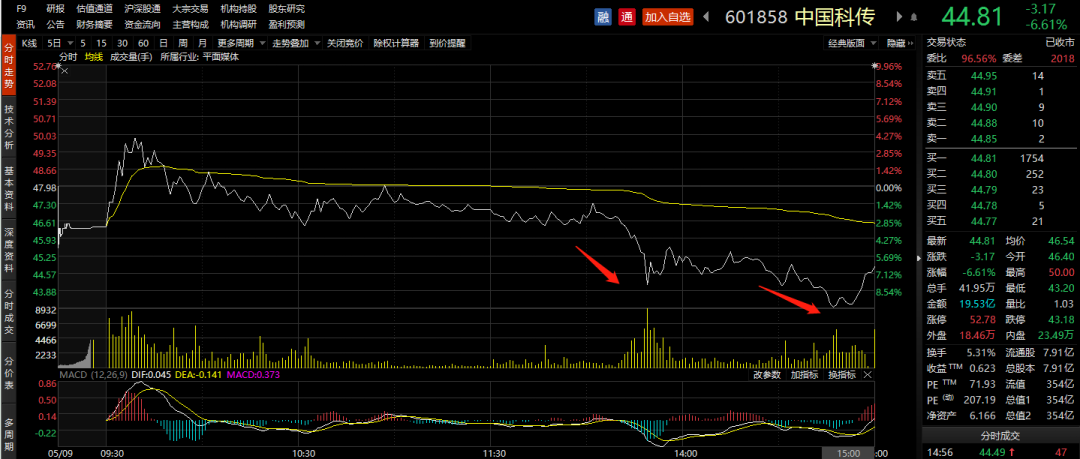Open the 资金流向 menu item
This screenshot has height=459, width=1080.
142,23
